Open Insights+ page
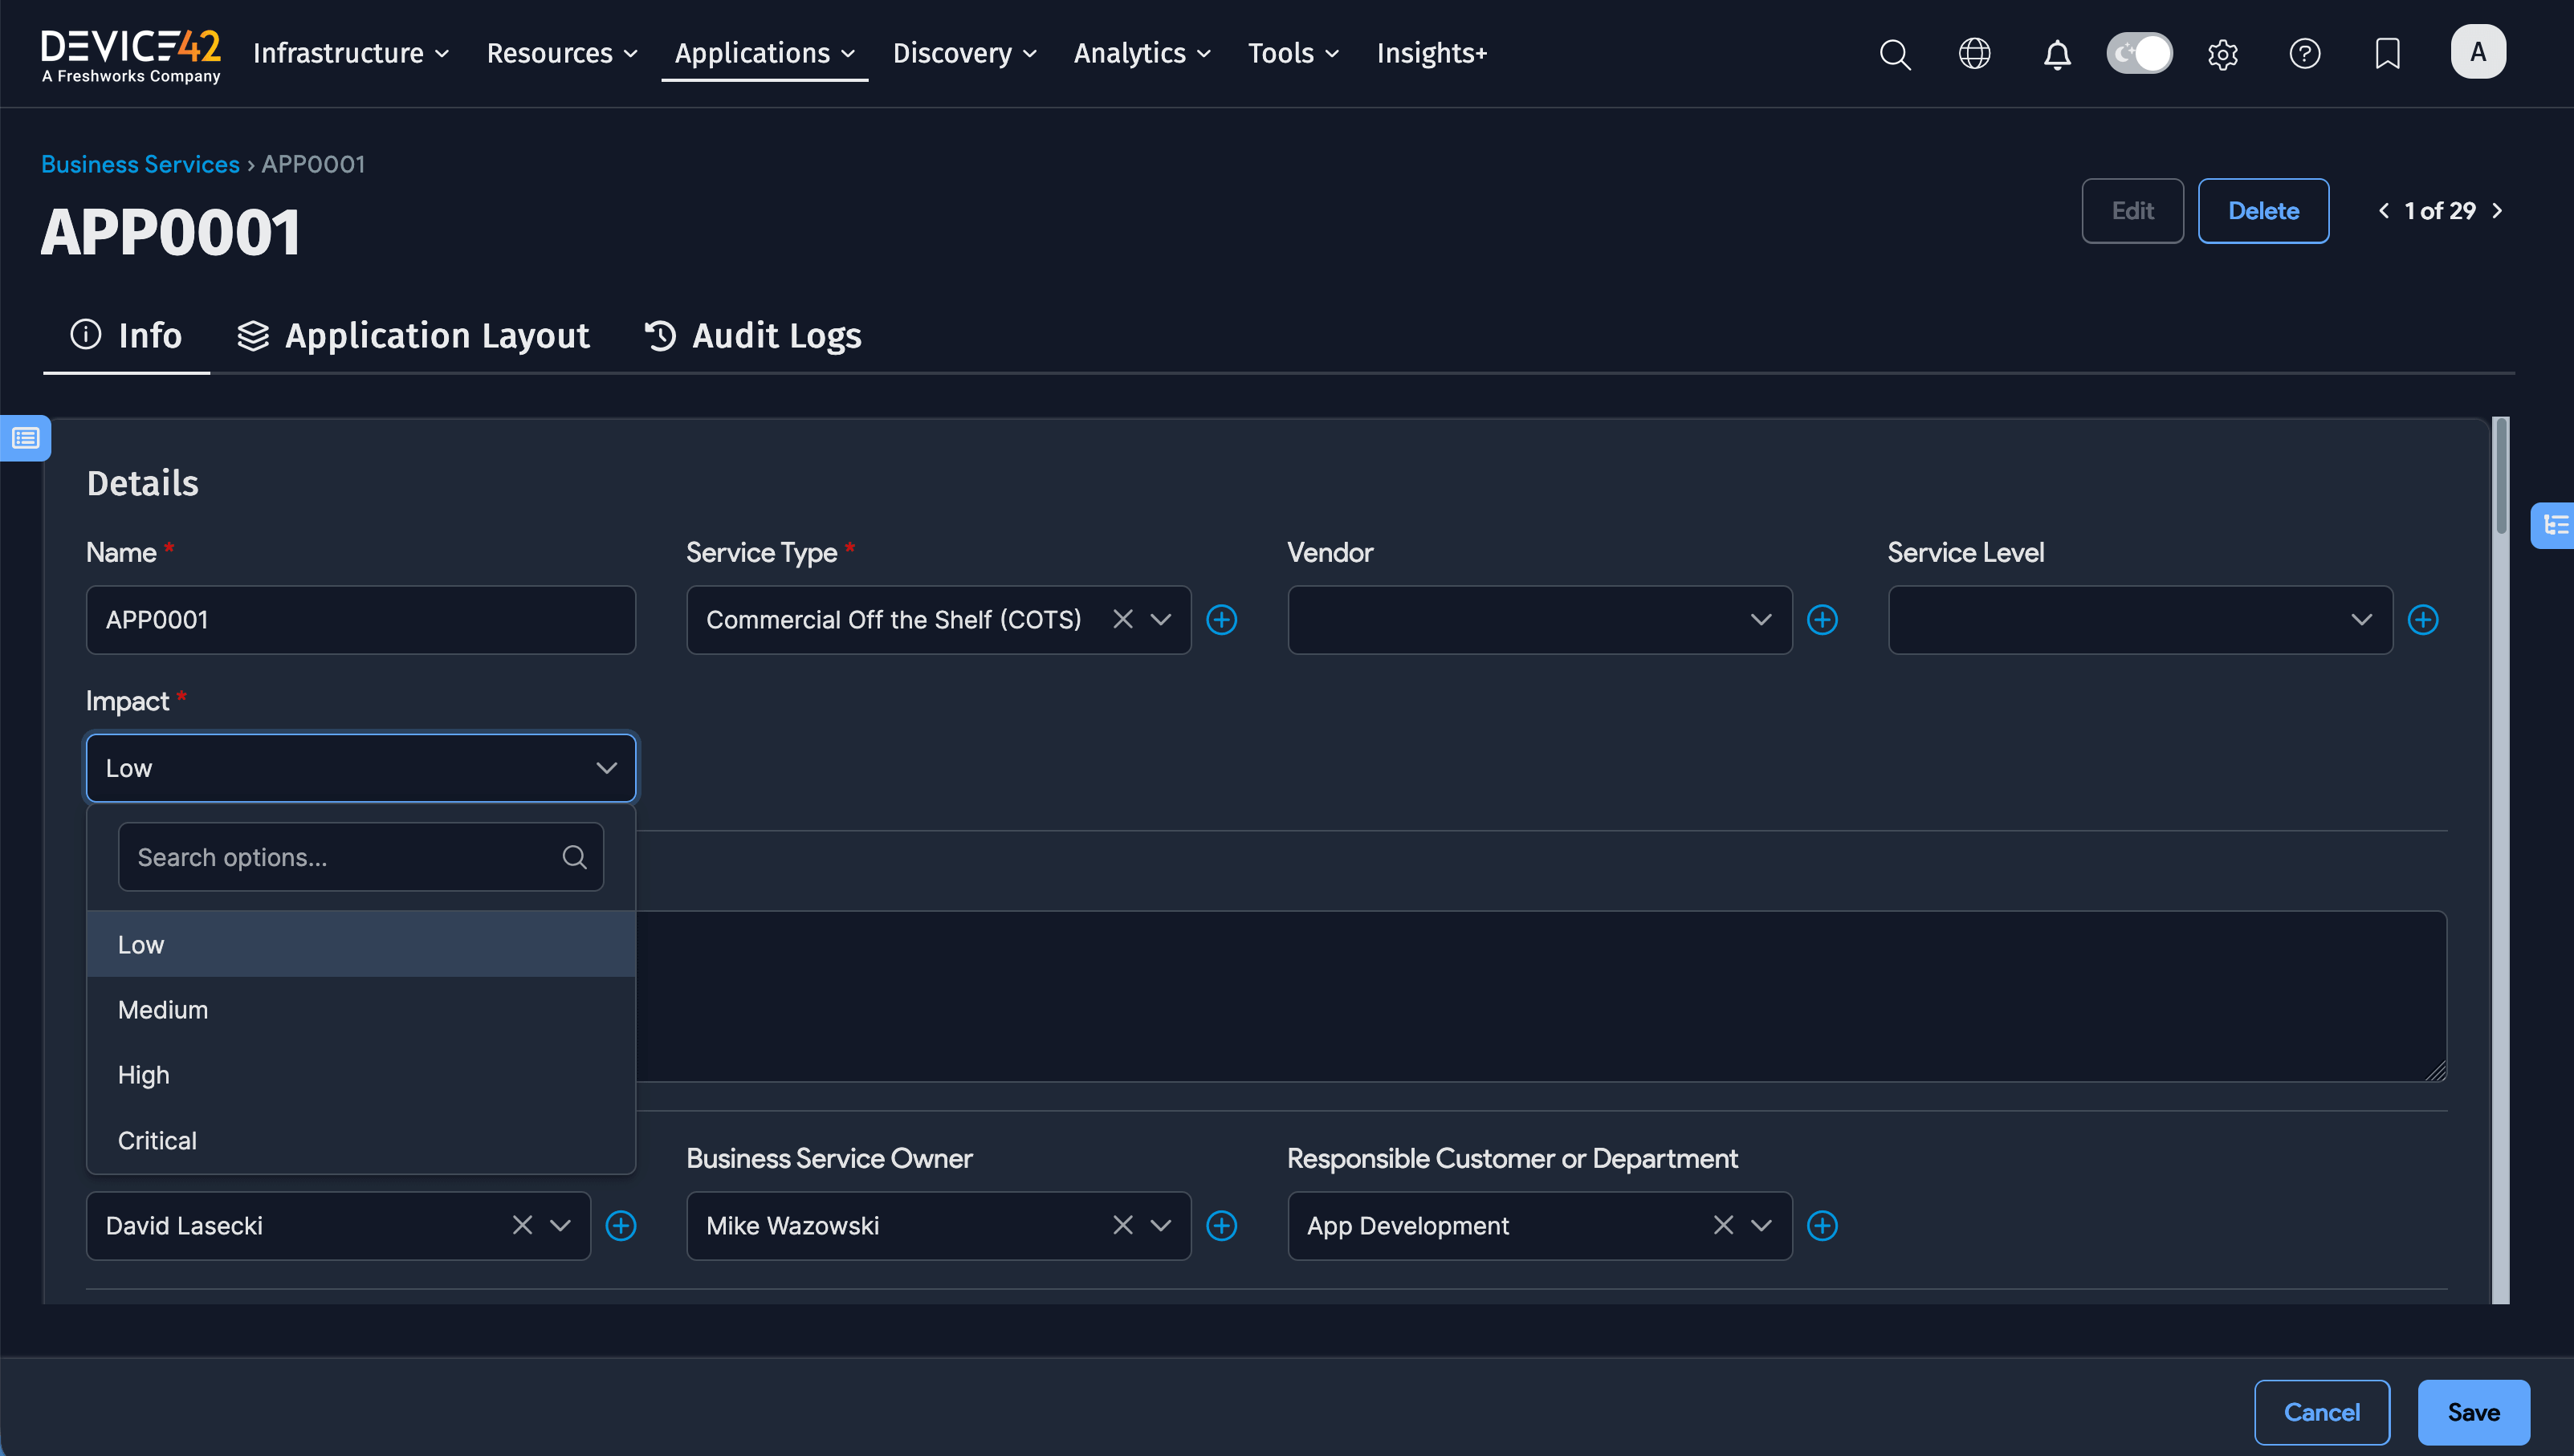2574x1456 pixels. [1431, 53]
